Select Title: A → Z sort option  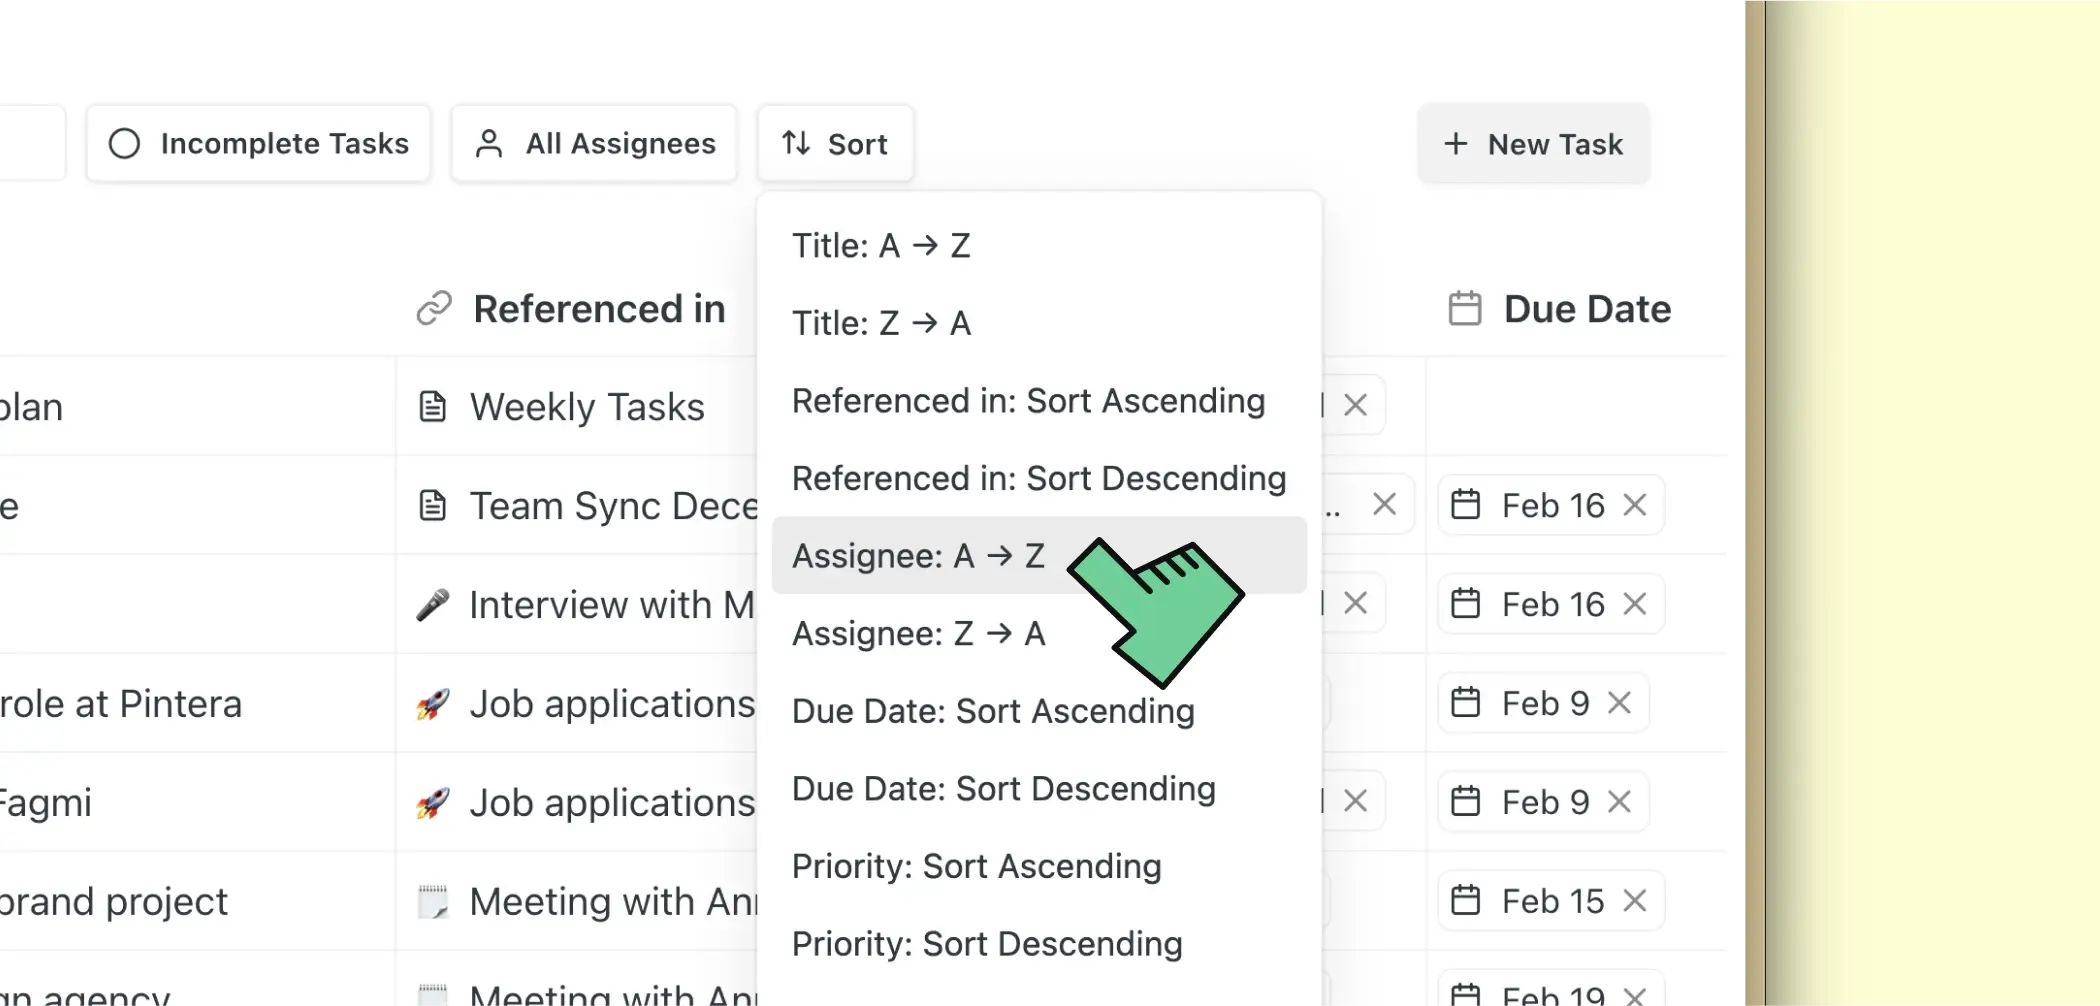point(881,246)
